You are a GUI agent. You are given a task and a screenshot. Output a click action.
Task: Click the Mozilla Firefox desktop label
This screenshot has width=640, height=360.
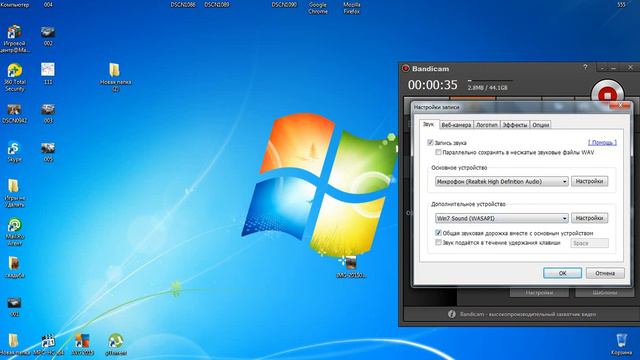(352, 8)
